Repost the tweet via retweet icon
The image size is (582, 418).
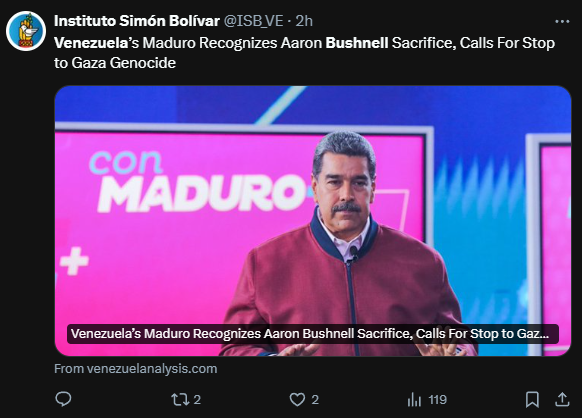(x=180, y=400)
